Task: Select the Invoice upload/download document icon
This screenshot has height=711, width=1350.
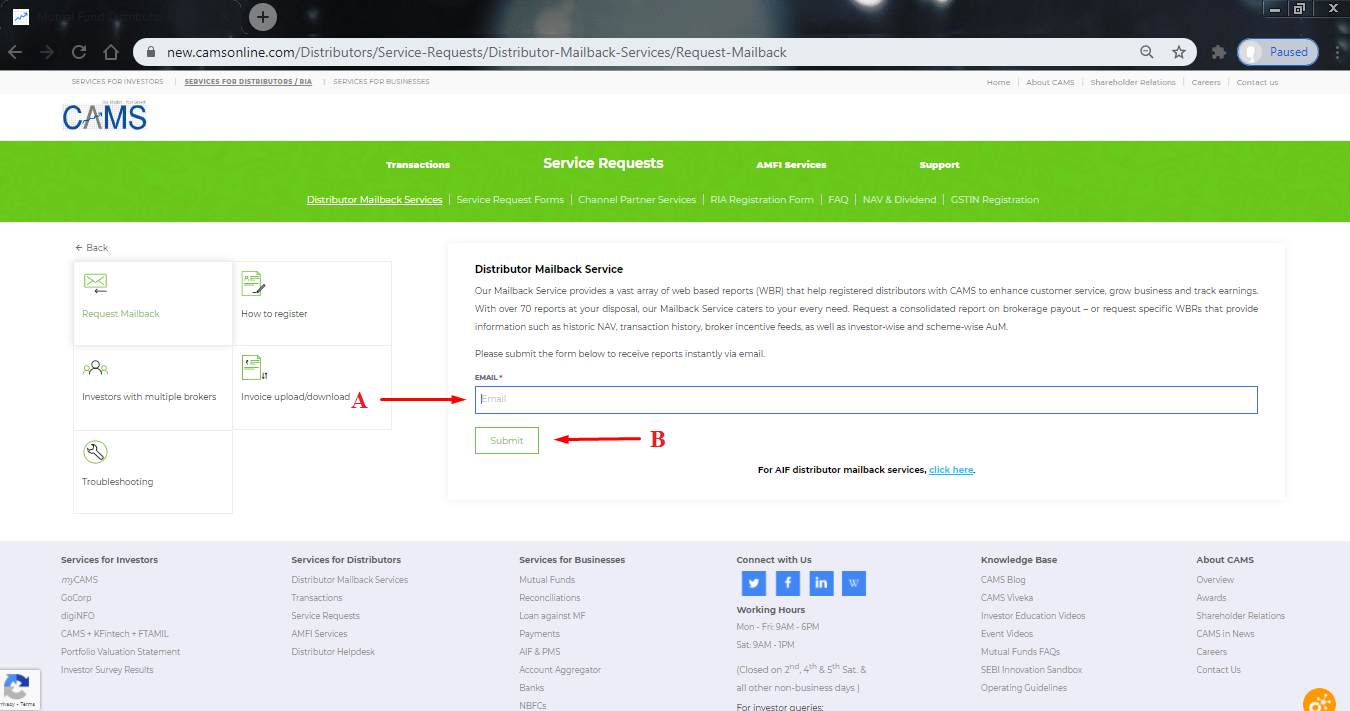Action: (x=254, y=367)
